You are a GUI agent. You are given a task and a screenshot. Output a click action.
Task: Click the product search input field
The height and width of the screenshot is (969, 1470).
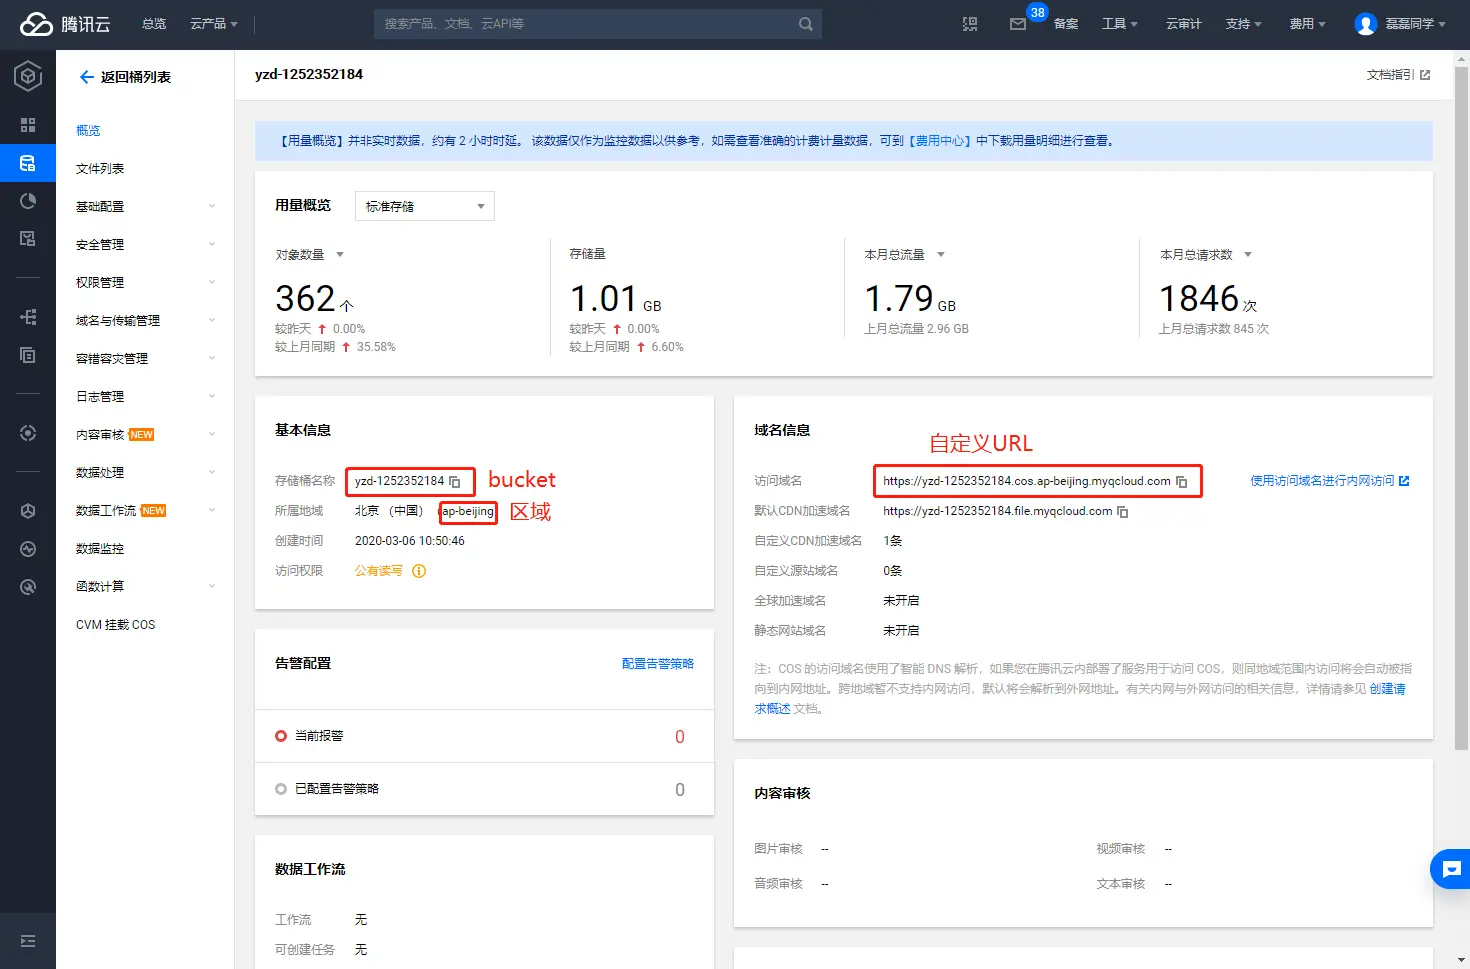click(x=585, y=24)
